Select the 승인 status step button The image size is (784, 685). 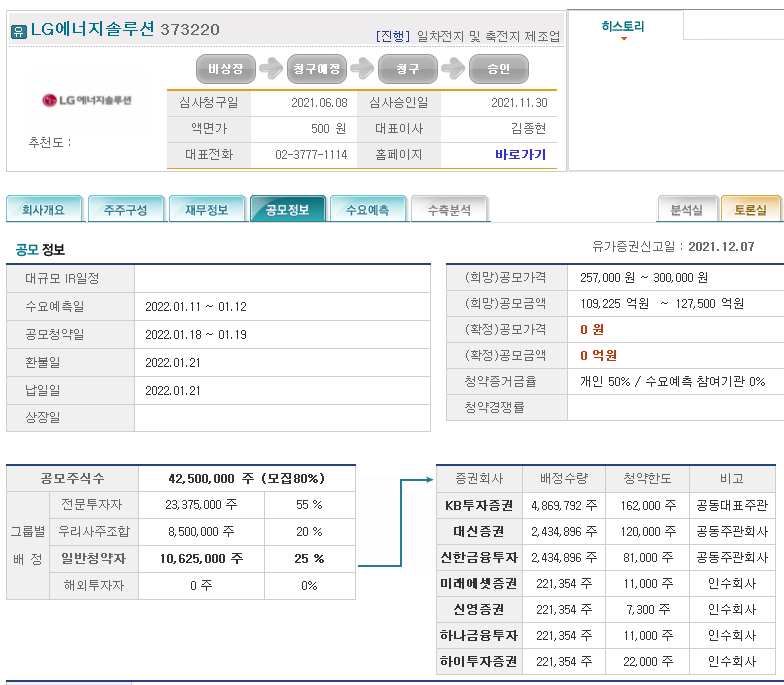[x=498, y=69]
